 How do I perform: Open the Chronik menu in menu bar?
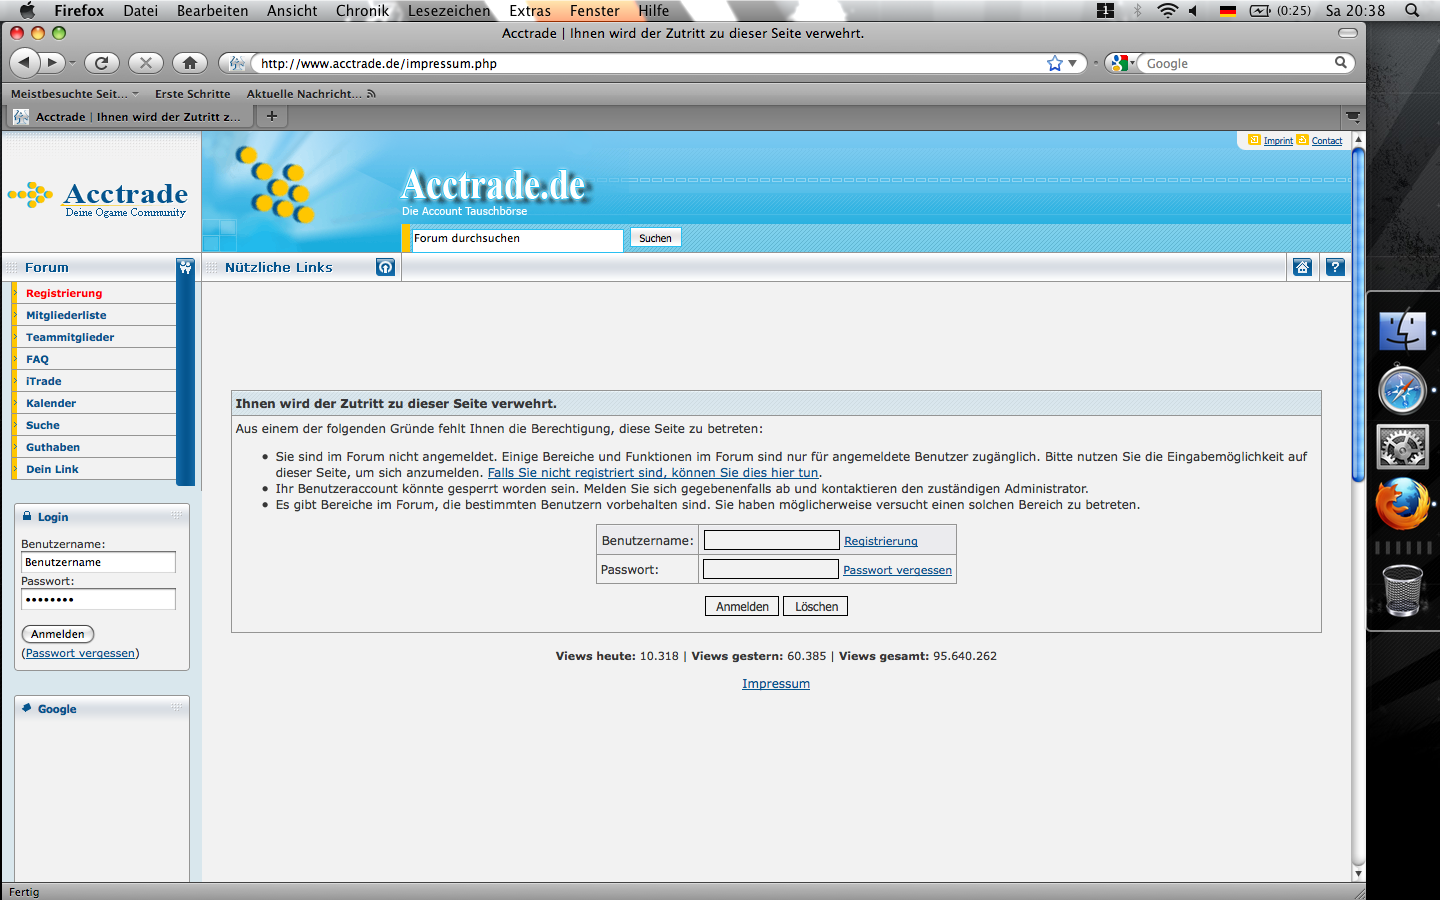point(362,11)
